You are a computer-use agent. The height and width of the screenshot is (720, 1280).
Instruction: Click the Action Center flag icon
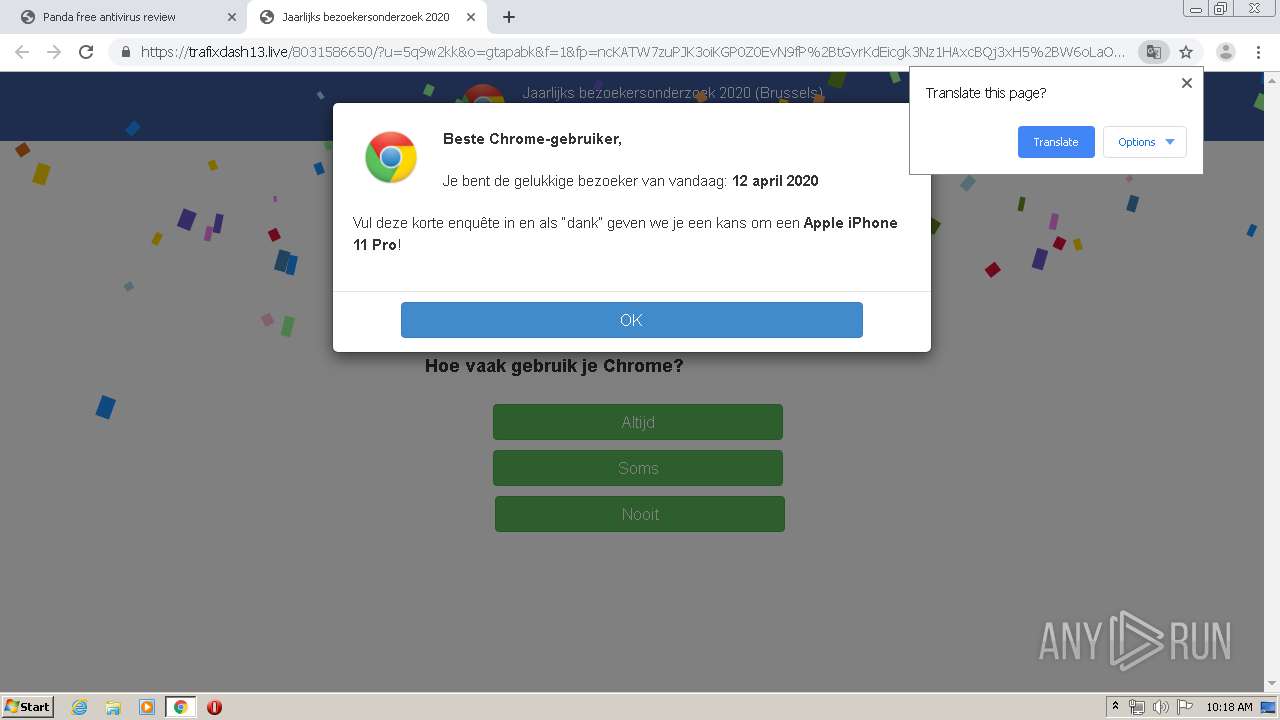click(1183, 707)
